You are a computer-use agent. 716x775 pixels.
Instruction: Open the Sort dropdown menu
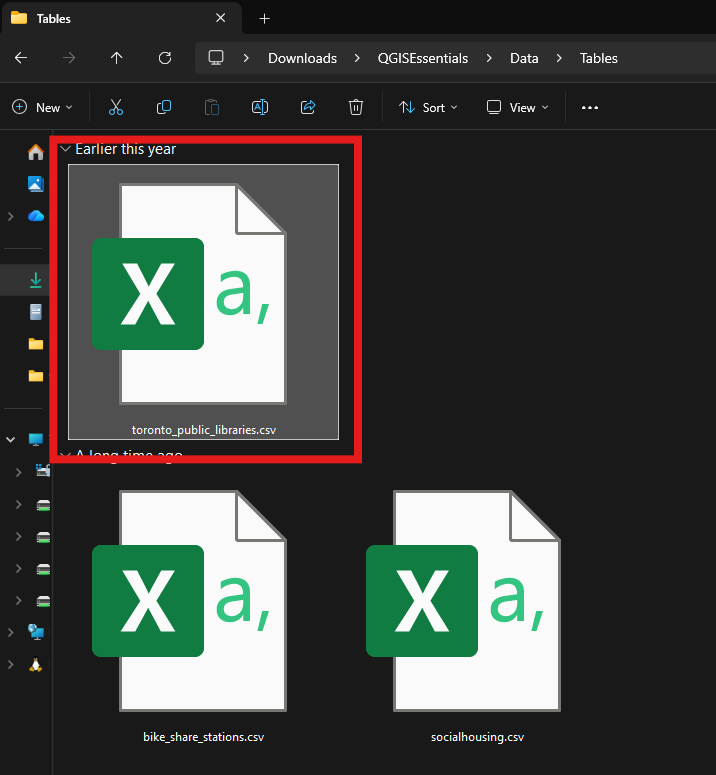(428, 107)
